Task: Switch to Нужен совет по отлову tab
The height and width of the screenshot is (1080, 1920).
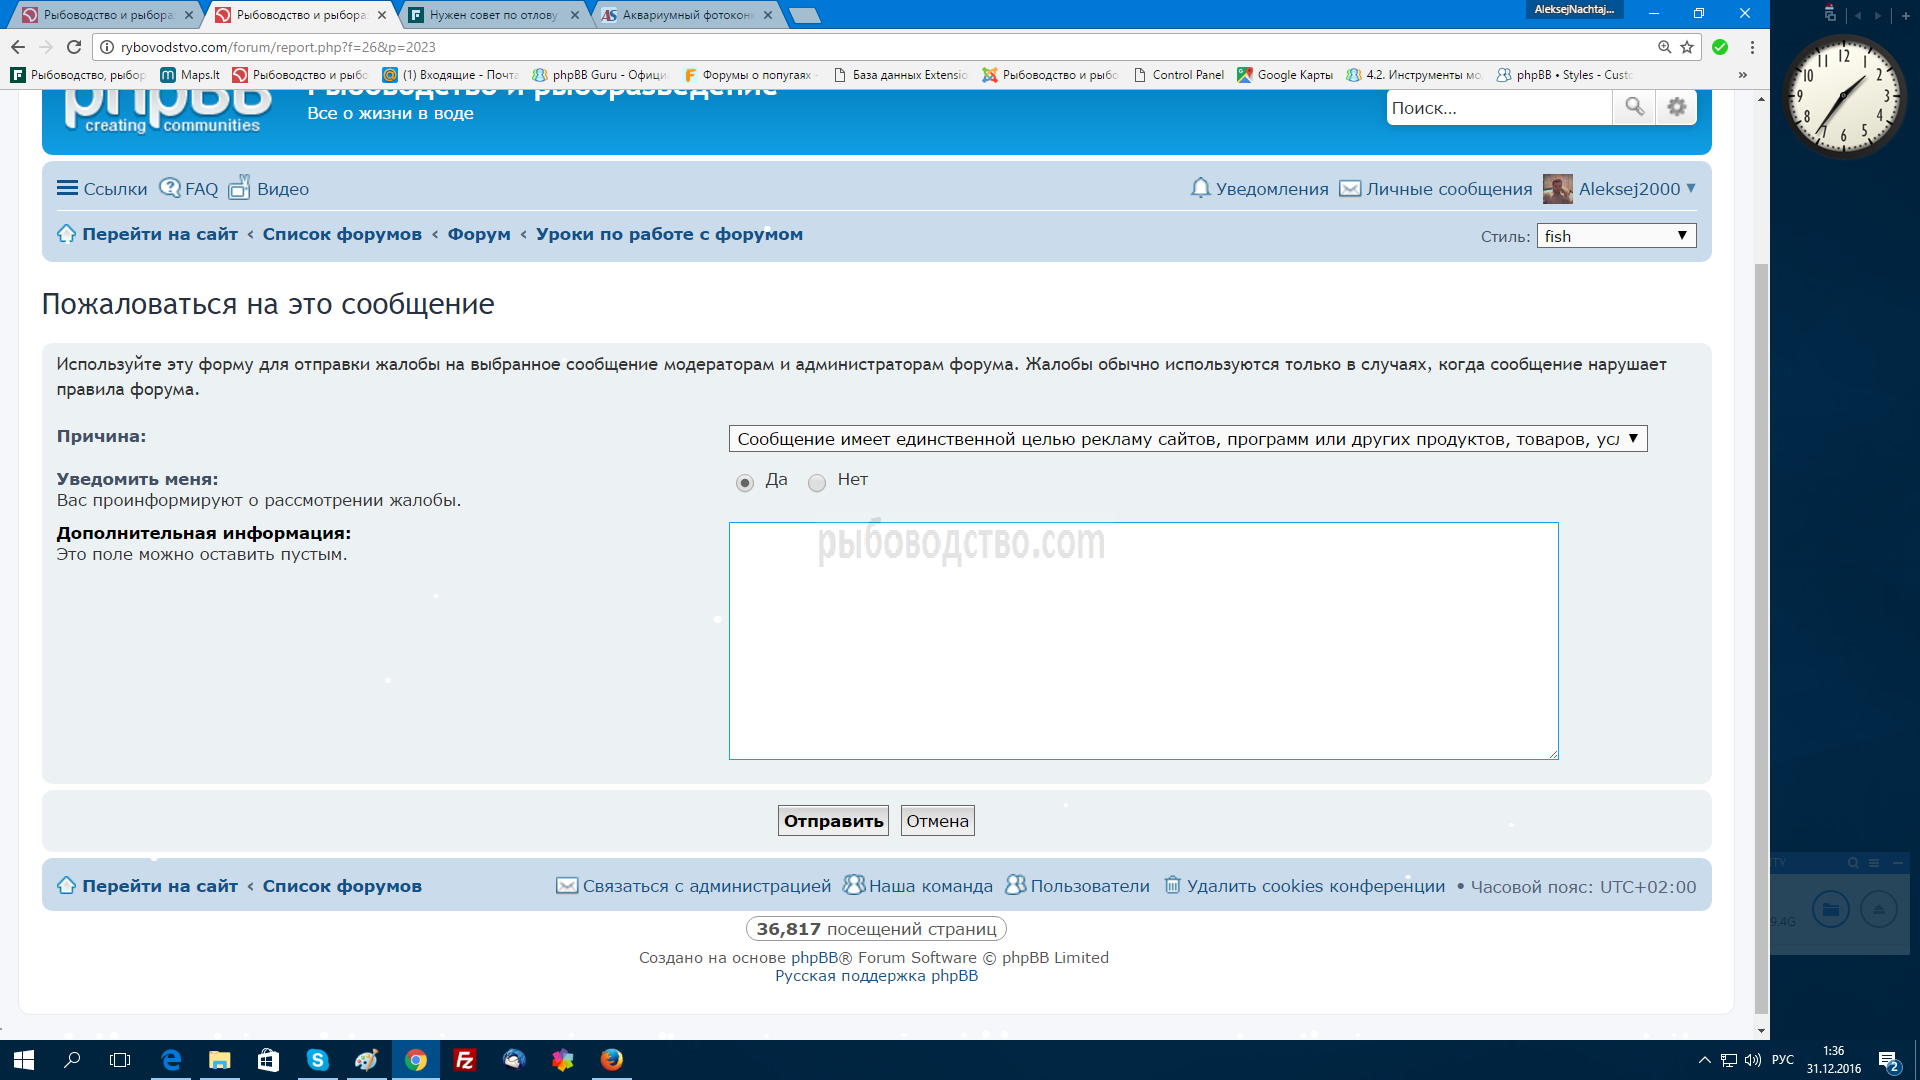Action: 492,15
